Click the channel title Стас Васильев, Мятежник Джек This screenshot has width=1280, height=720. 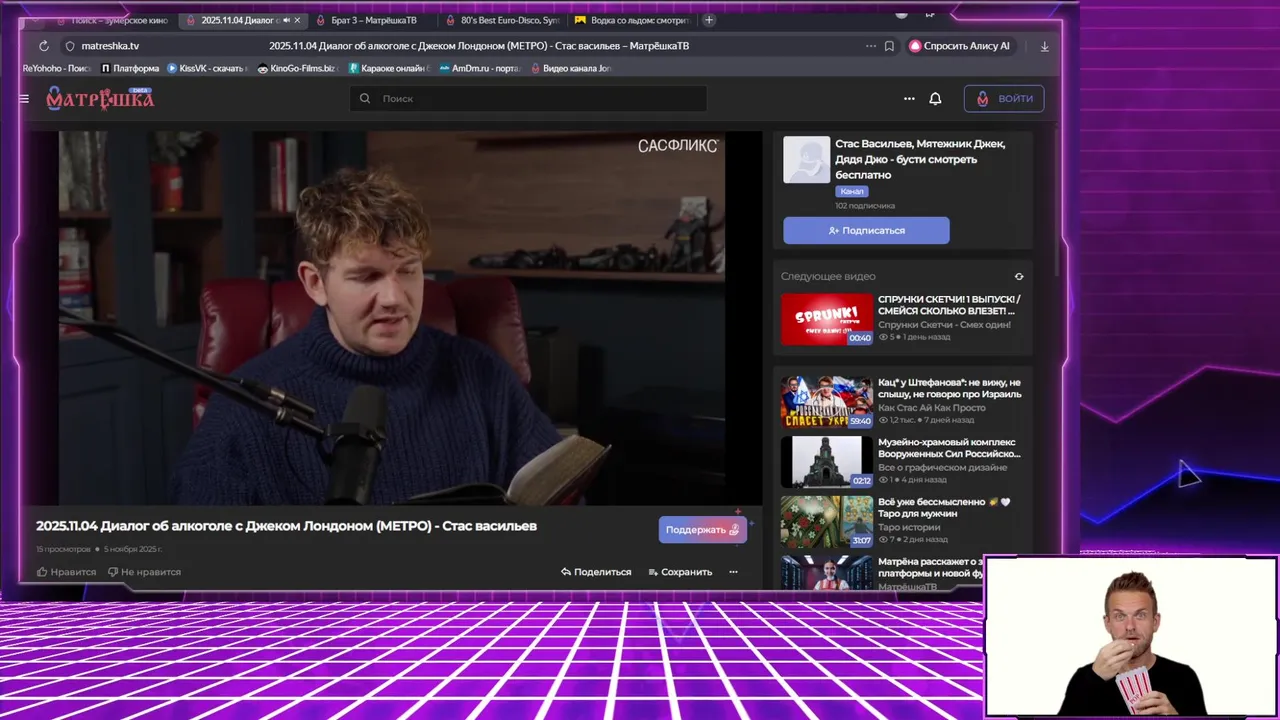click(920, 159)
